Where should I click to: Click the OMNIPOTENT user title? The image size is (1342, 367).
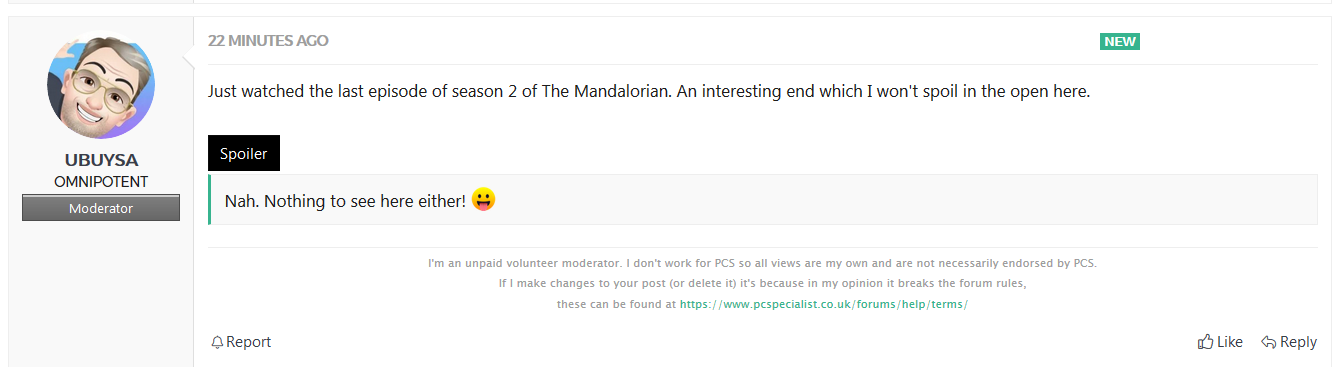[x=101, y=182]
